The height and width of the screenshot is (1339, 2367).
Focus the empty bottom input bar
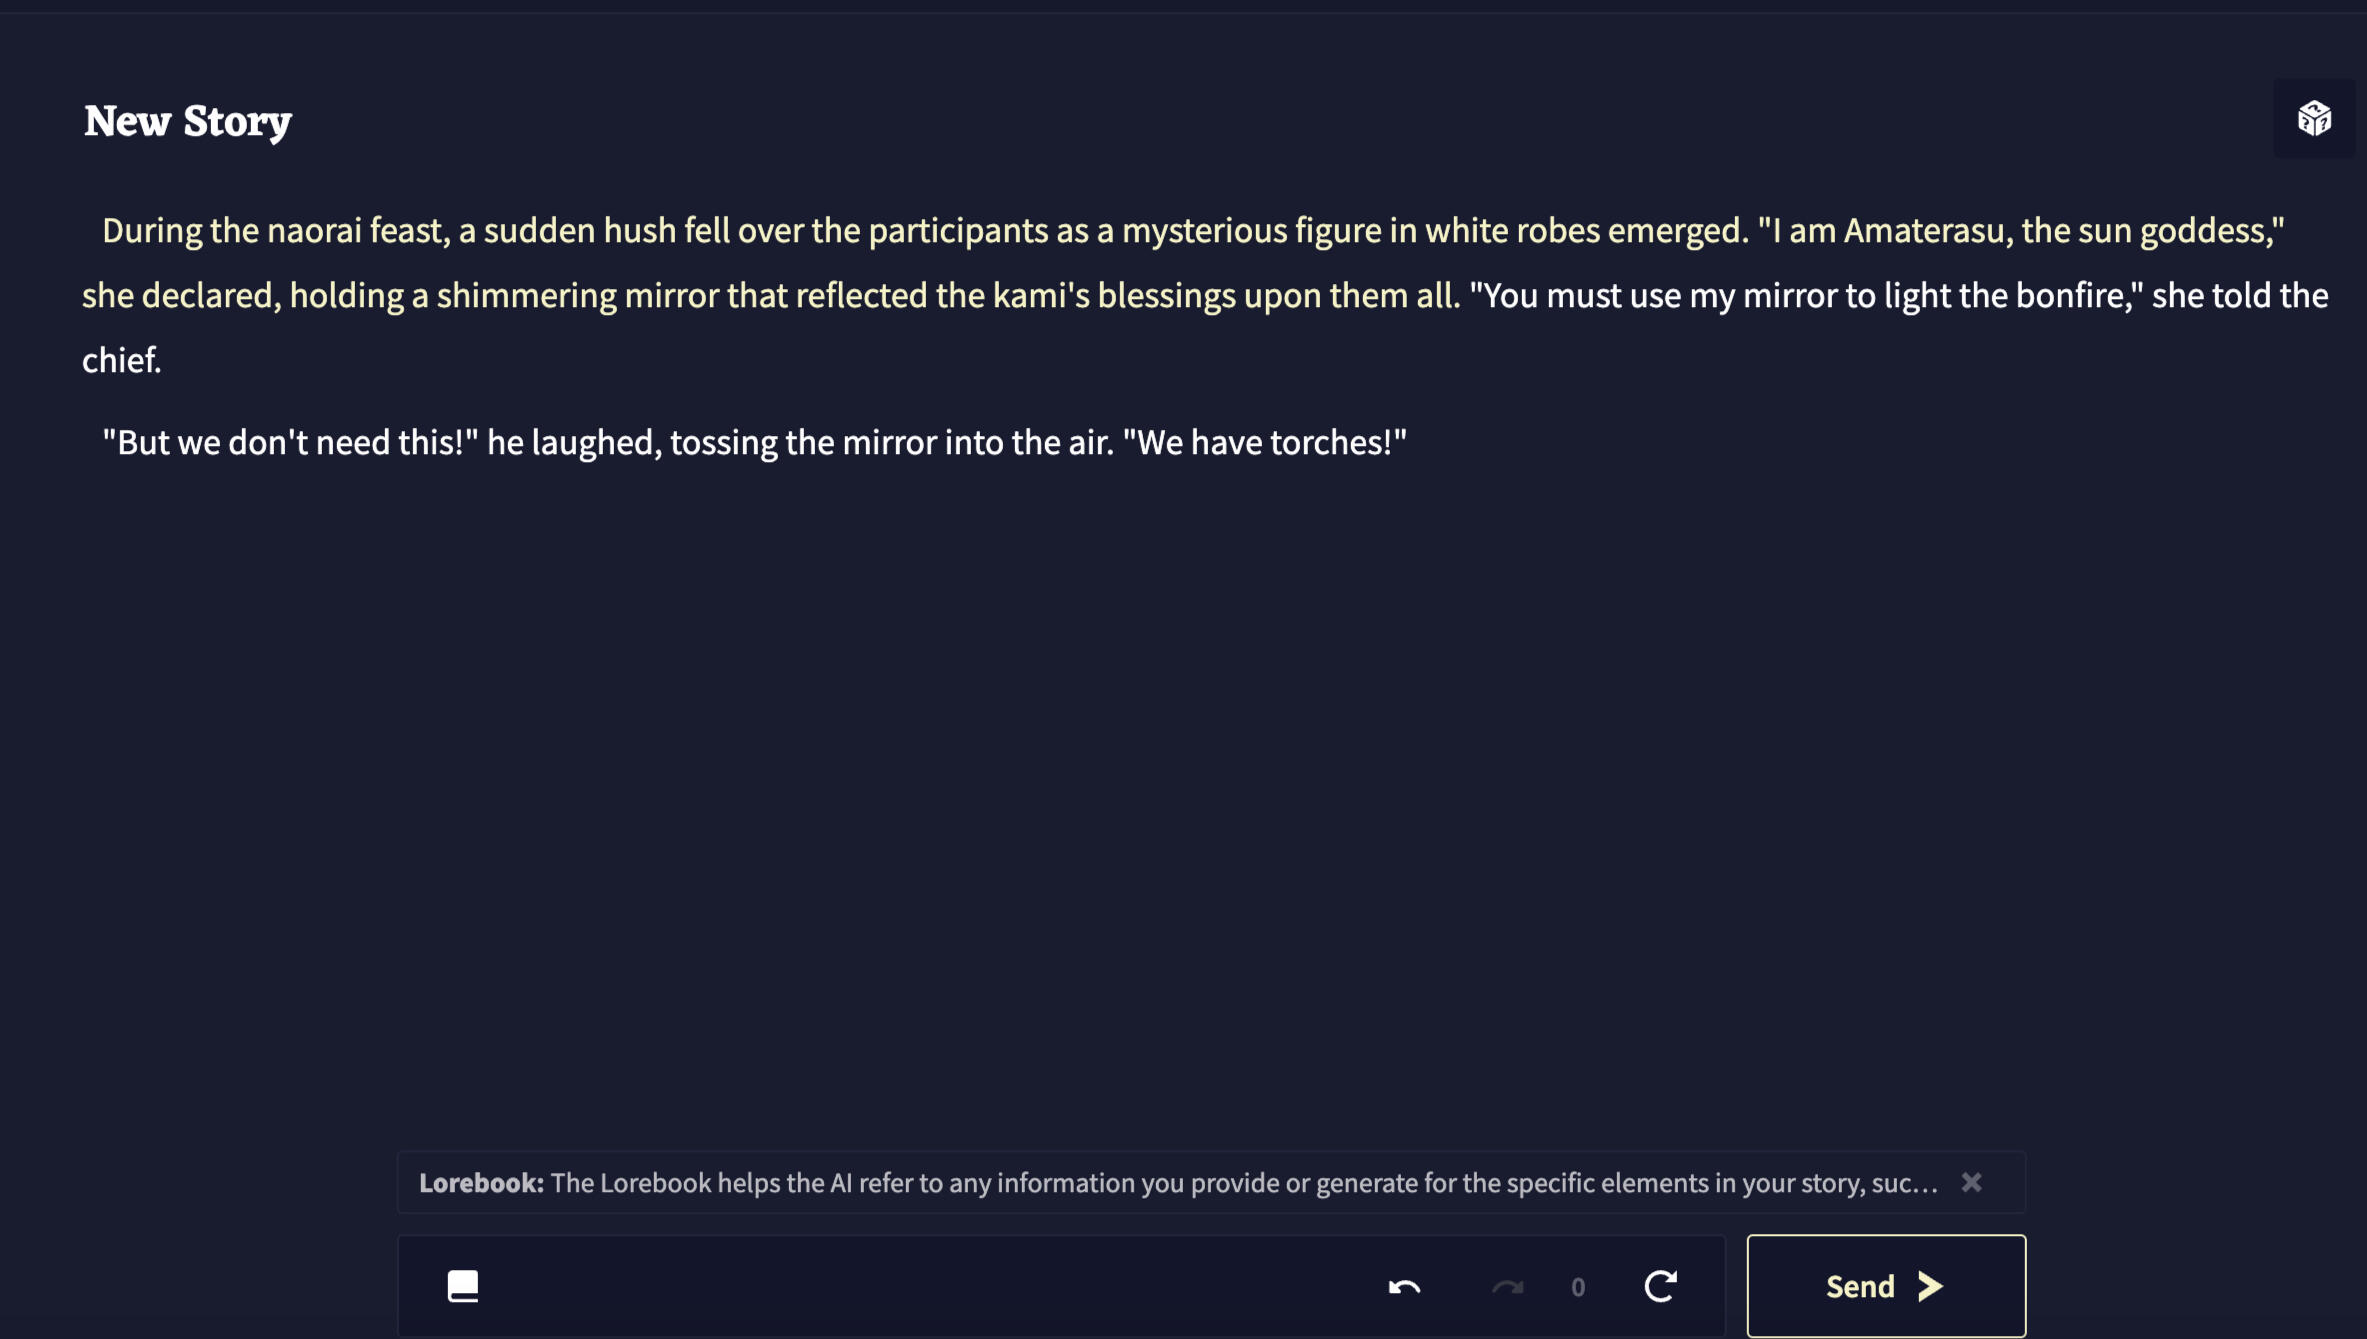pos(920,1286)
